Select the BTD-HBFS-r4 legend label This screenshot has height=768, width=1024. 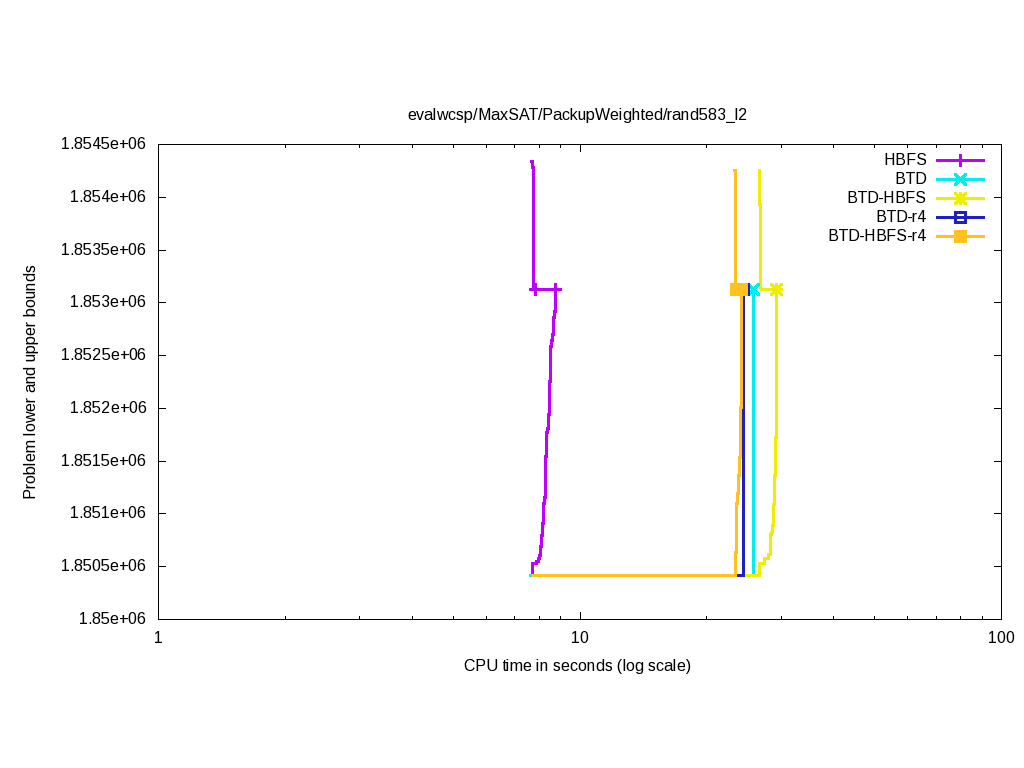876,236
